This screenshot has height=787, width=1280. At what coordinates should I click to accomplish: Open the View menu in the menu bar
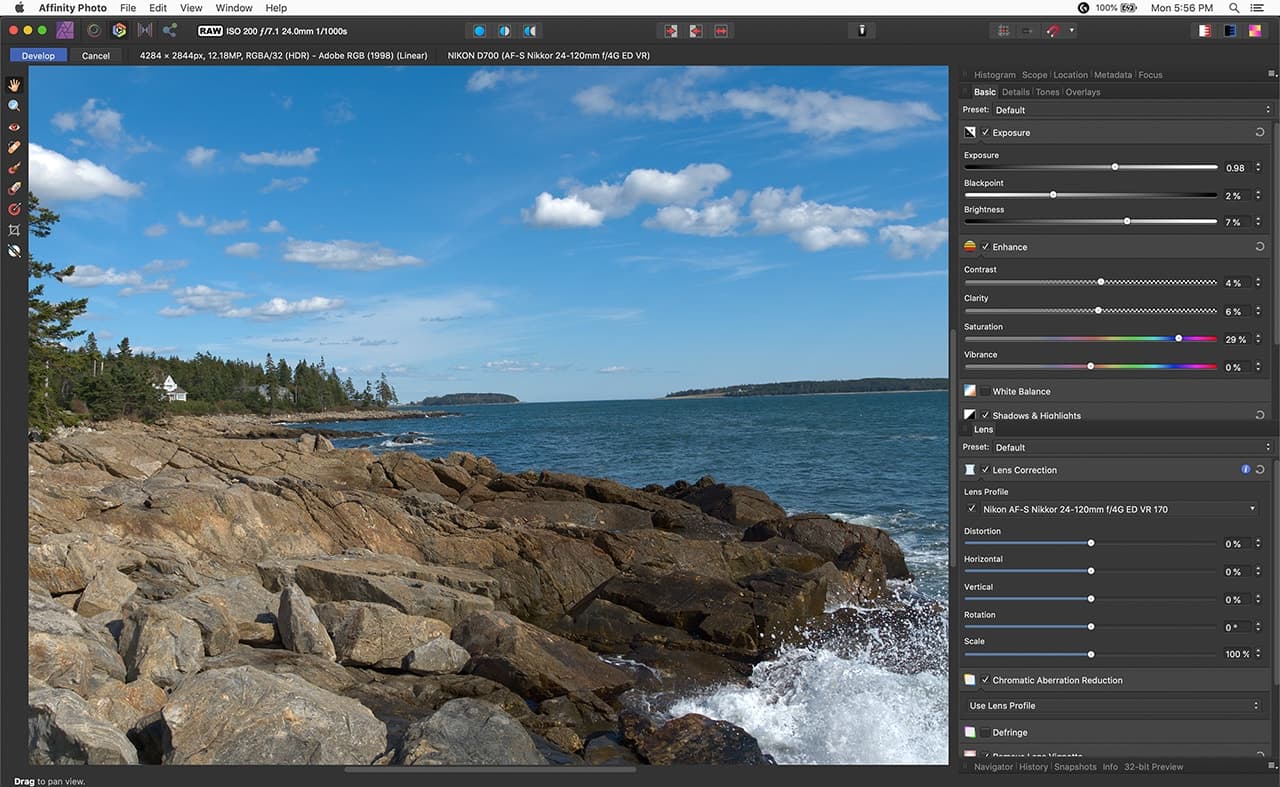[191, 8]
